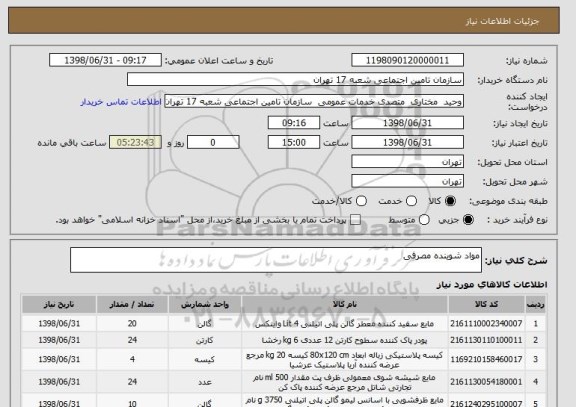Screen dimensions: 576x407
Task: Click the glass cleaner liquid product name
Action: click(344, 382)
